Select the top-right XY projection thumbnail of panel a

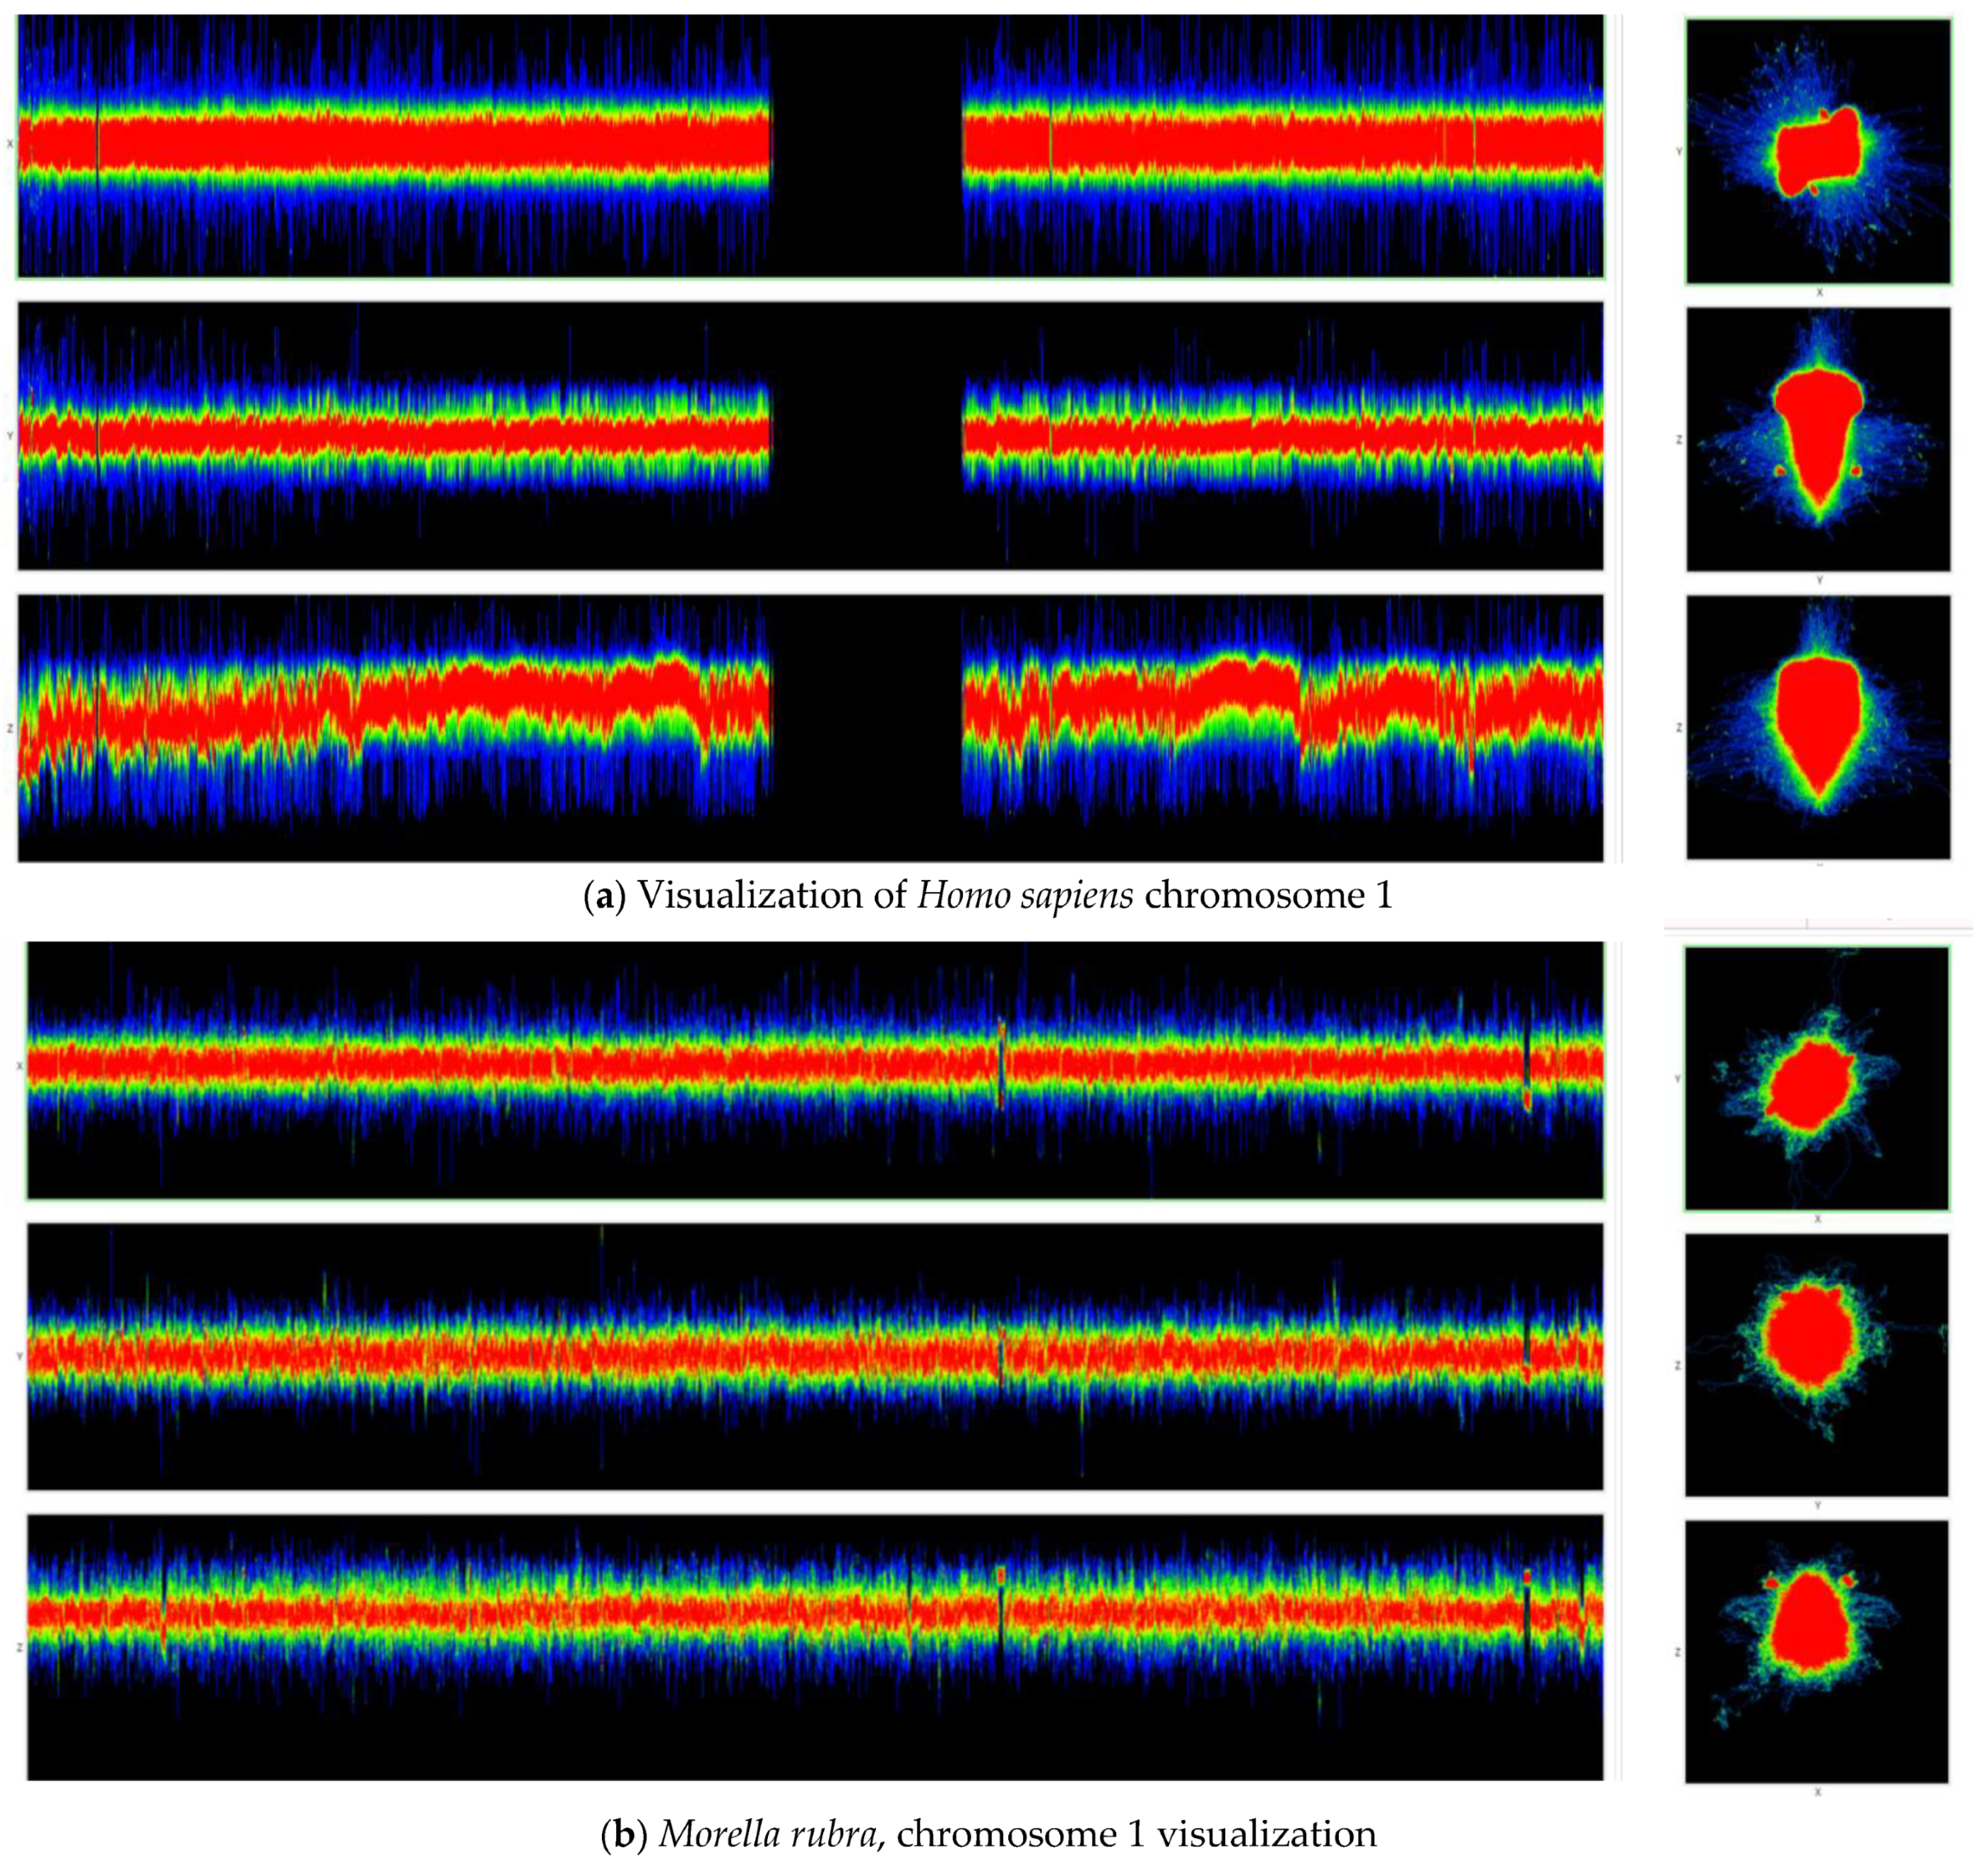coord(1817,151)
